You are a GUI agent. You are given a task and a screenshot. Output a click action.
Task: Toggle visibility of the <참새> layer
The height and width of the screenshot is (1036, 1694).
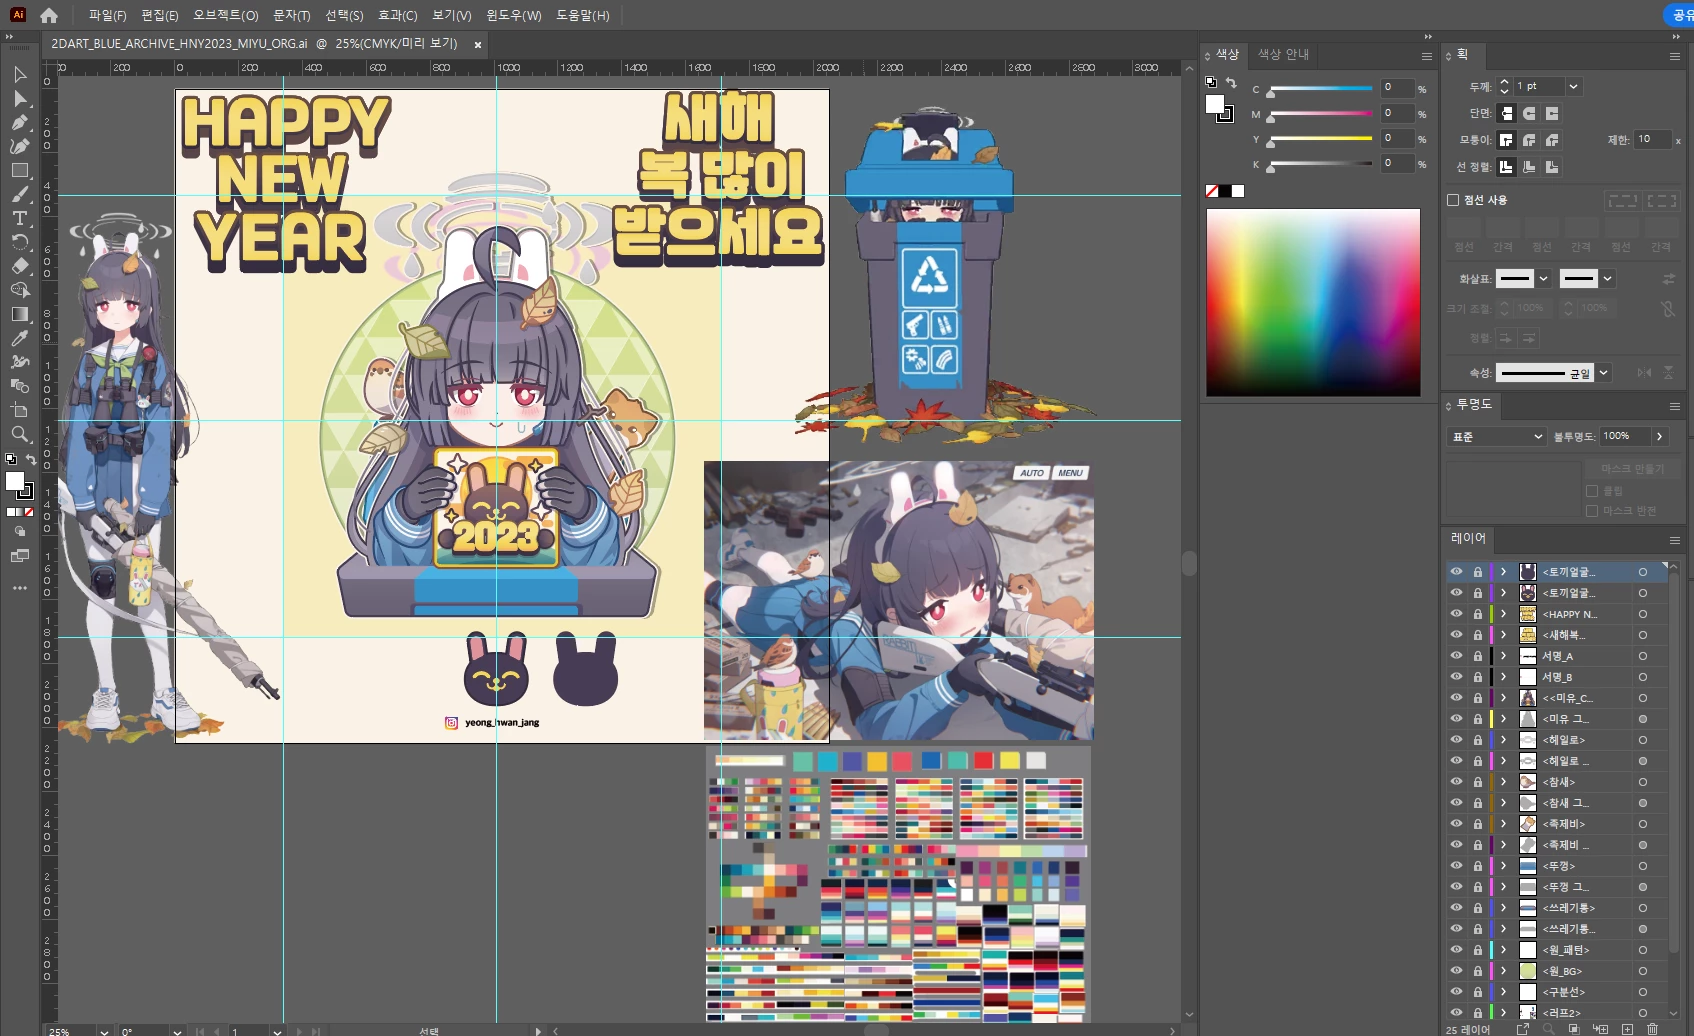[1456, 782]
